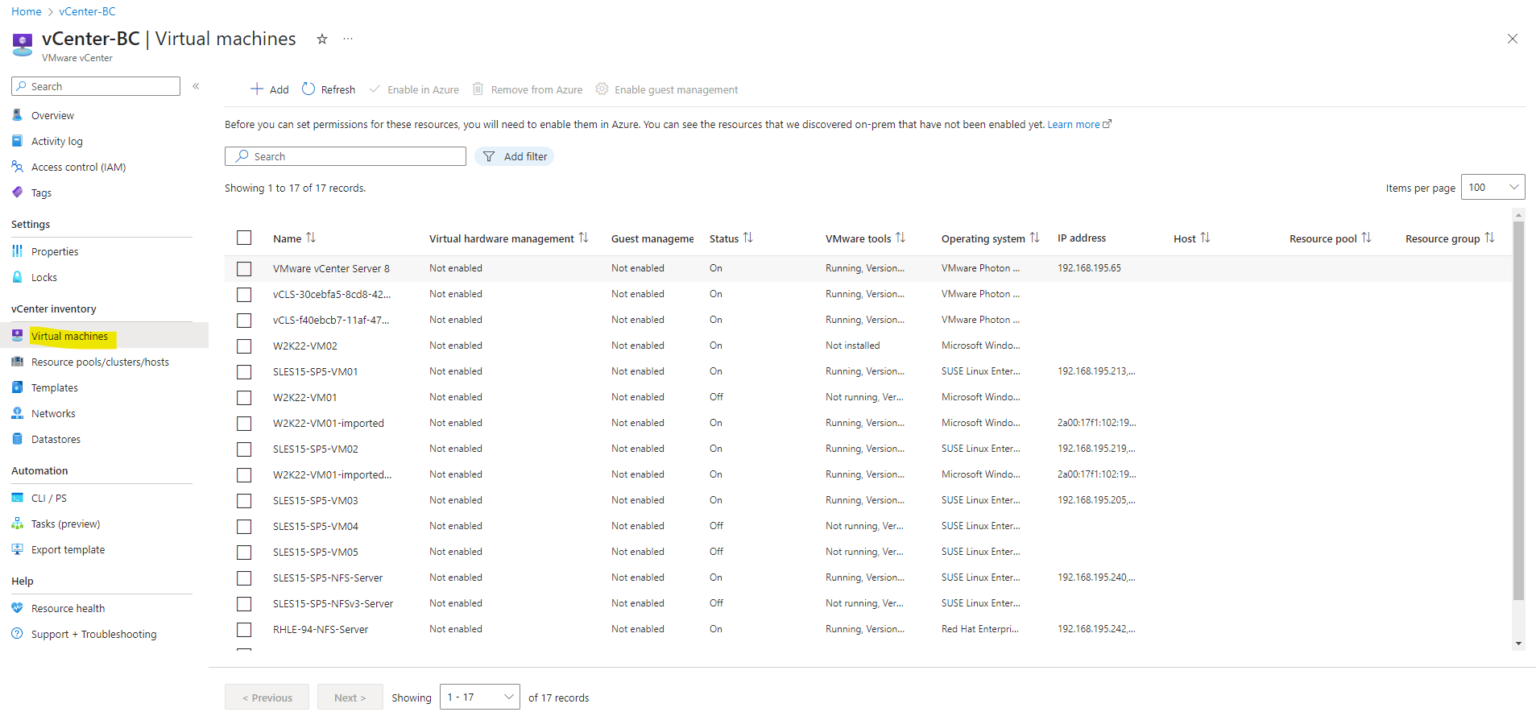Click the star icon next to vCenter-BC

coord(321,38)
